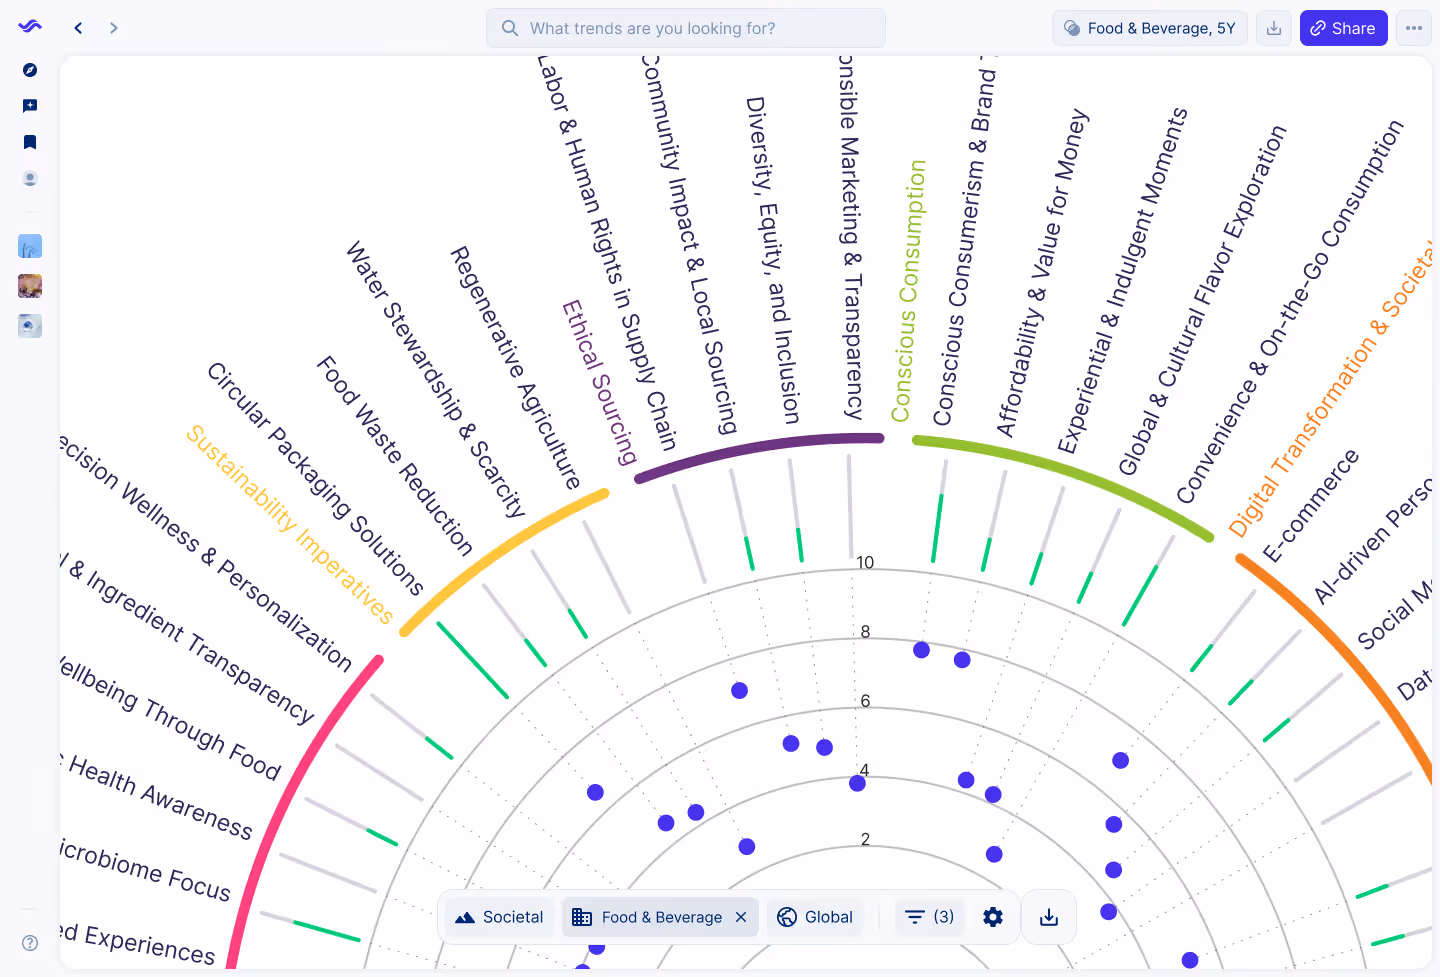Click Global & Cultural Flavor Exploration label
The width and height of the screenshot is (1440, 977).
(1203, 300)
